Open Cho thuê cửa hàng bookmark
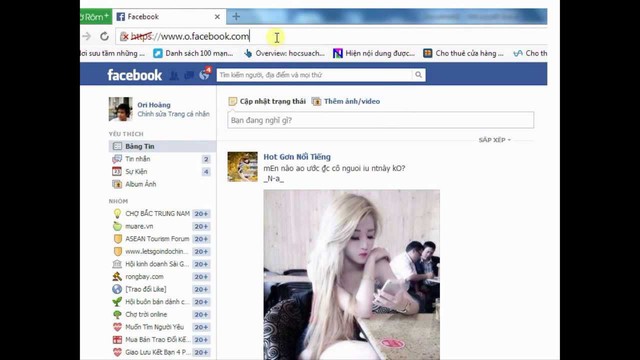This screenshot has width=640, height=360. (463, 53)
